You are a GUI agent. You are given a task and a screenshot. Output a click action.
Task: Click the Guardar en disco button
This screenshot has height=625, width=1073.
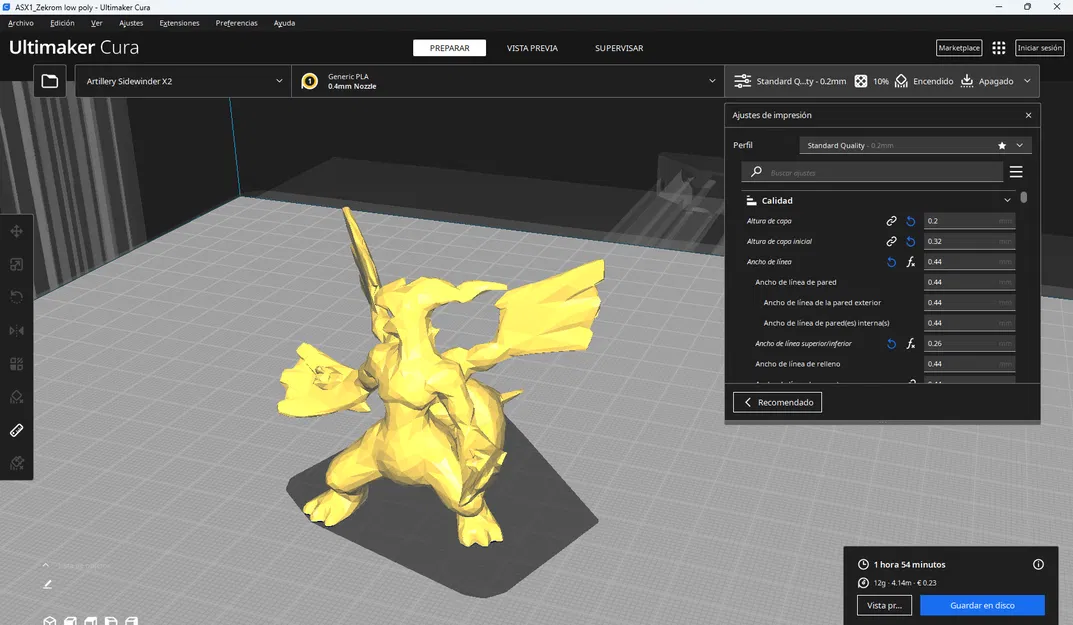click(981, 605)
